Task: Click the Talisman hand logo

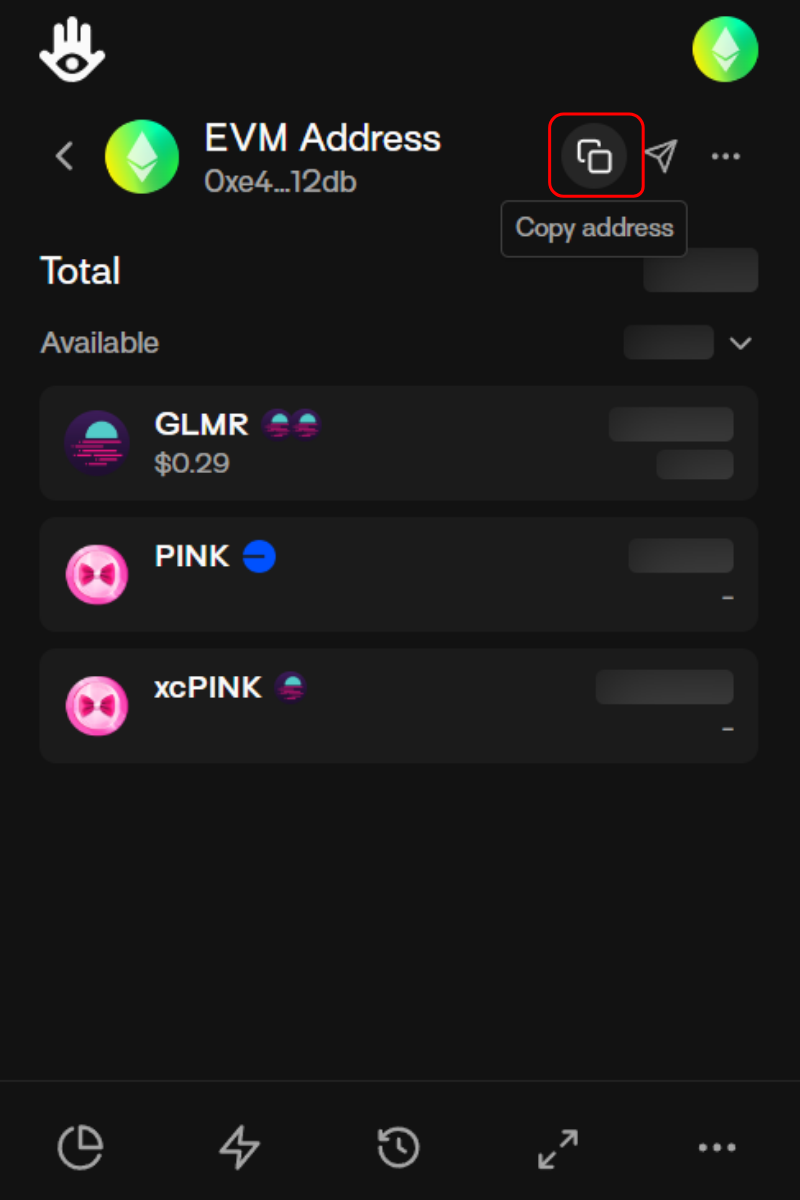Action: point(72,51)
